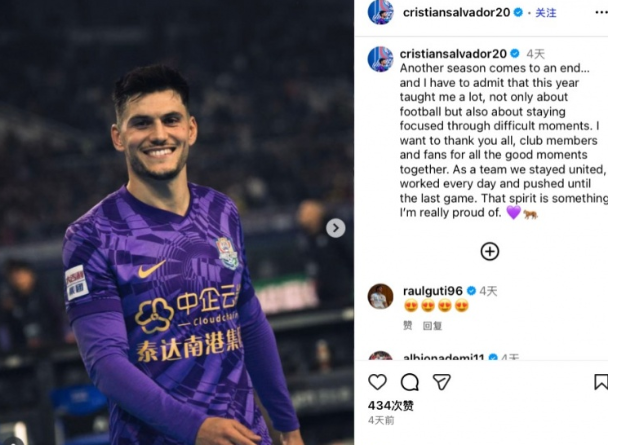This screenshot has height=445, width=617.
Task: Open cristiansalvador20 username in caption
Action: [453, 54]
